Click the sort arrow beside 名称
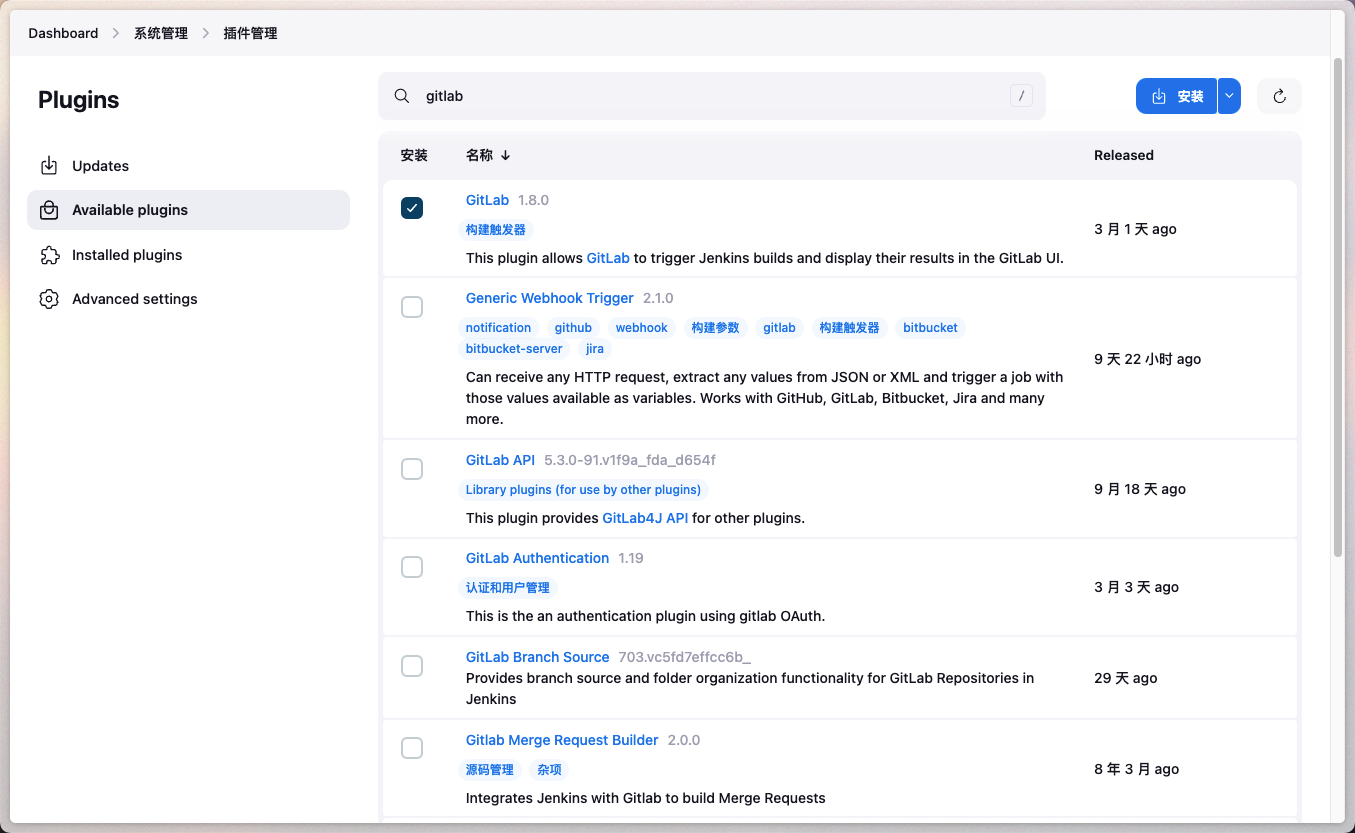This screenshot has height=833, width=1355. click(x=505, y=155)
